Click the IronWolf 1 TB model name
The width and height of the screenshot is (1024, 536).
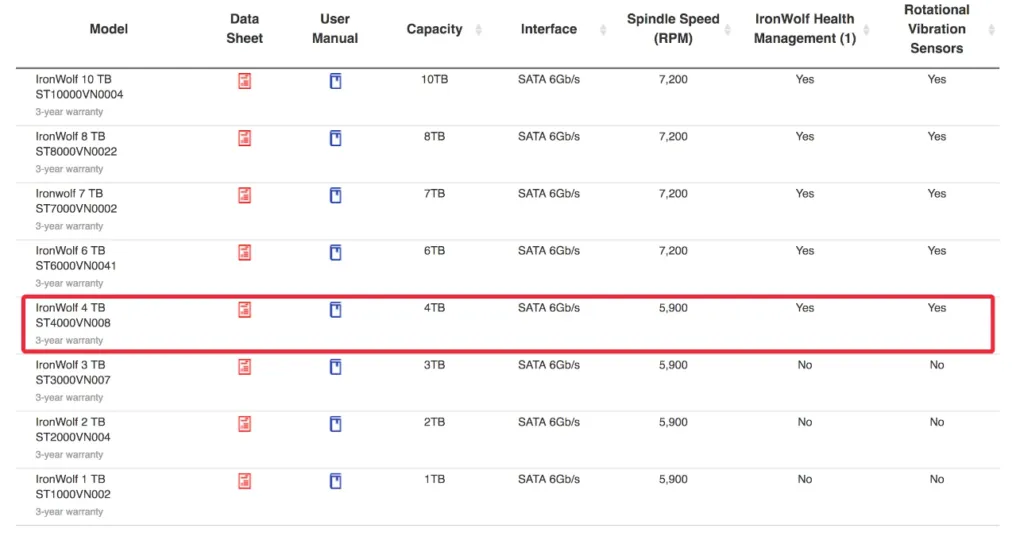click(70, 479)
